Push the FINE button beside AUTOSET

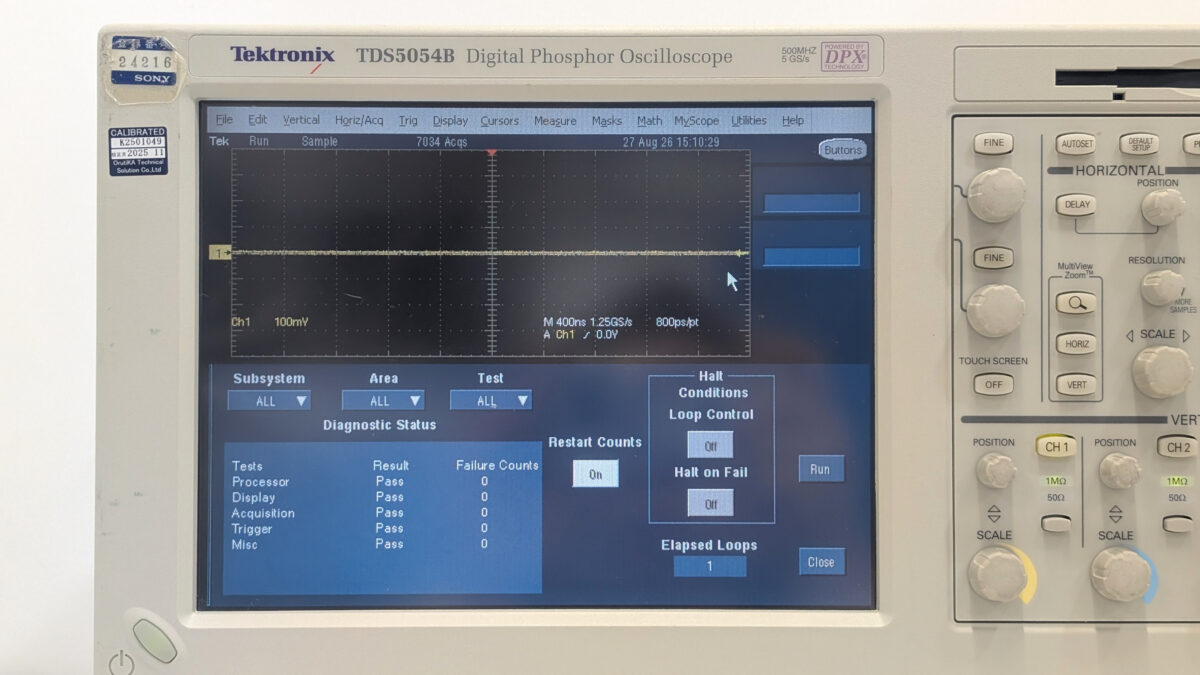tap(993, 143)
